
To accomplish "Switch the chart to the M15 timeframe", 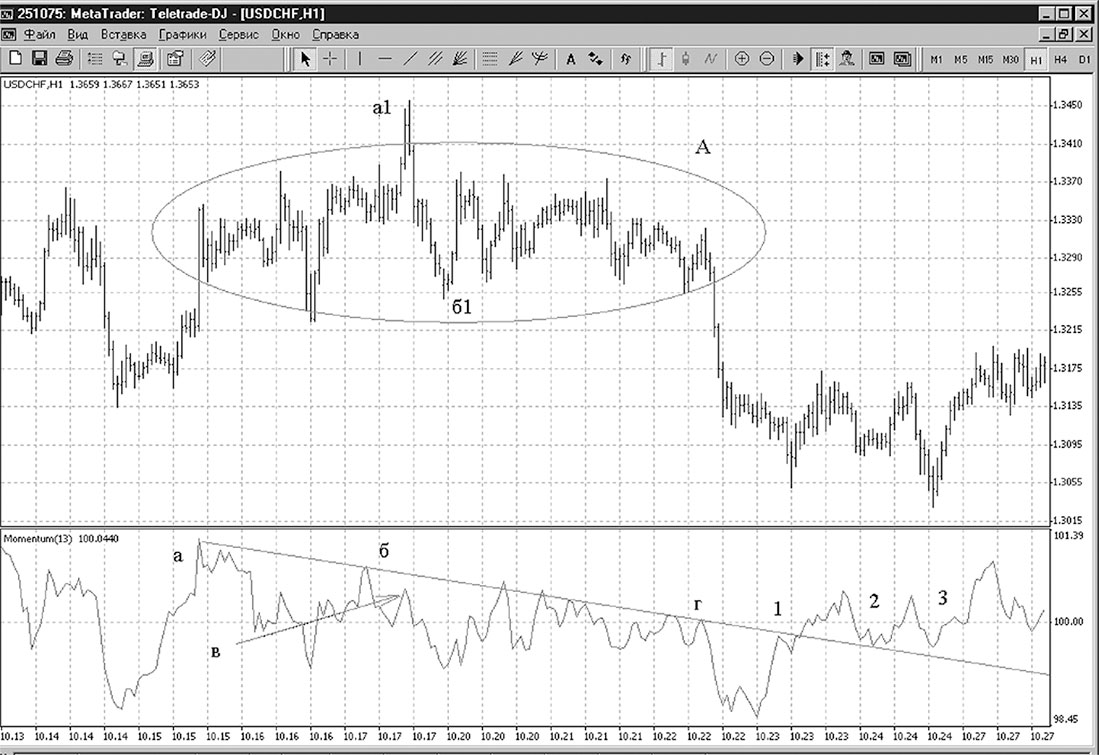I will click(985, 60).
